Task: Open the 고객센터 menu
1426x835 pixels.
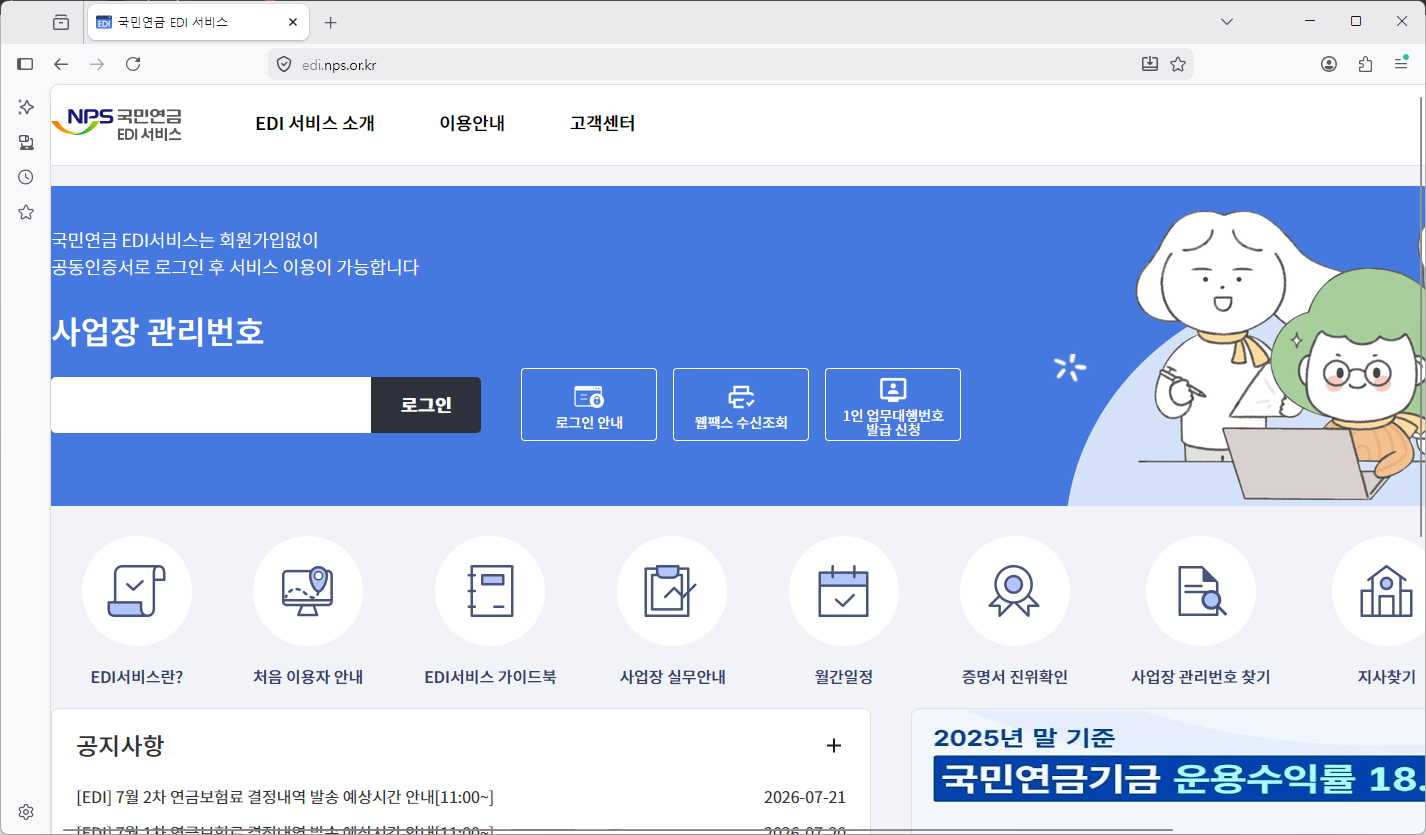Action: (603, 124)
